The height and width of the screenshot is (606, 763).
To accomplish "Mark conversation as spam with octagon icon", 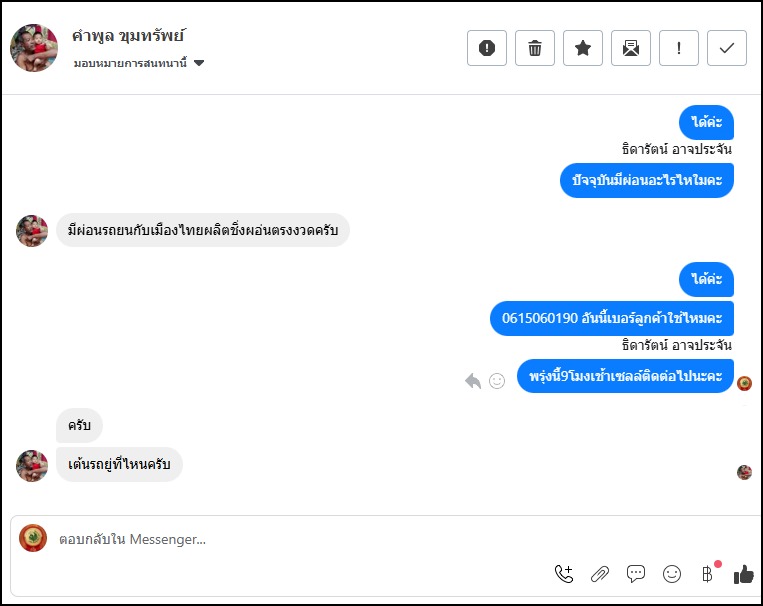I will pyautogui.click(x=487, y=48).
